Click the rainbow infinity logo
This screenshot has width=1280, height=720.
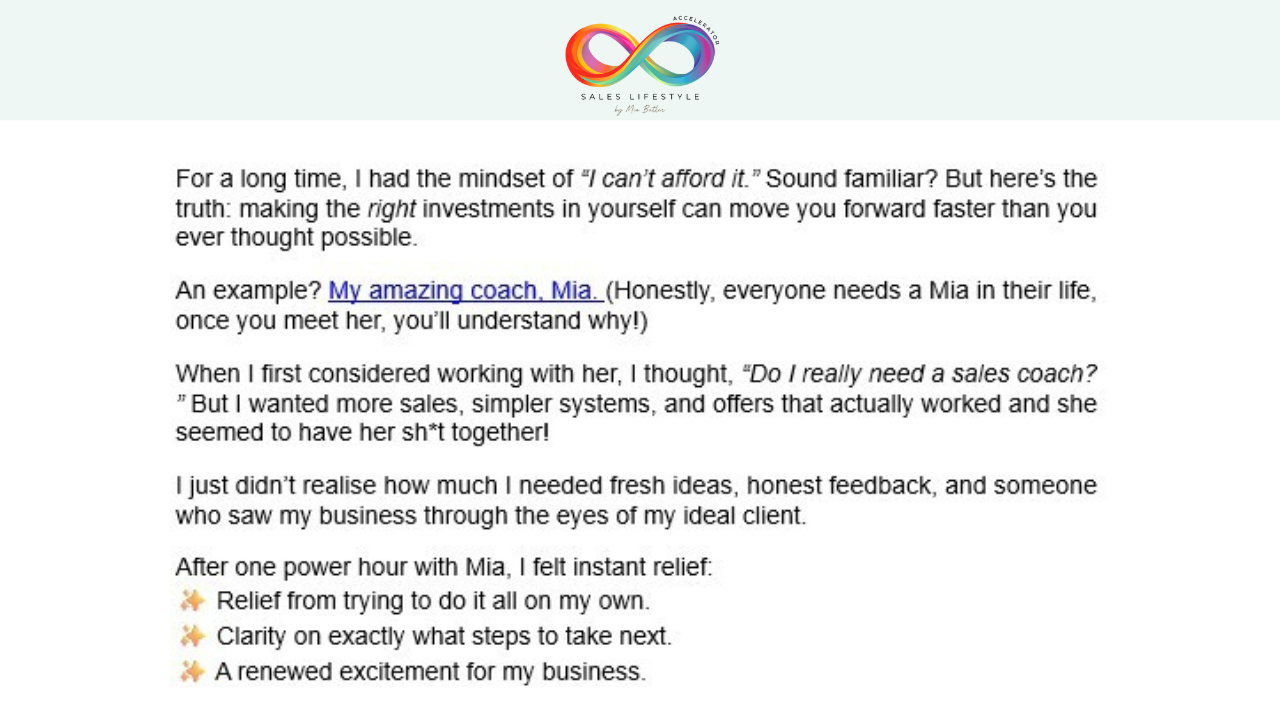pos(639,54)
